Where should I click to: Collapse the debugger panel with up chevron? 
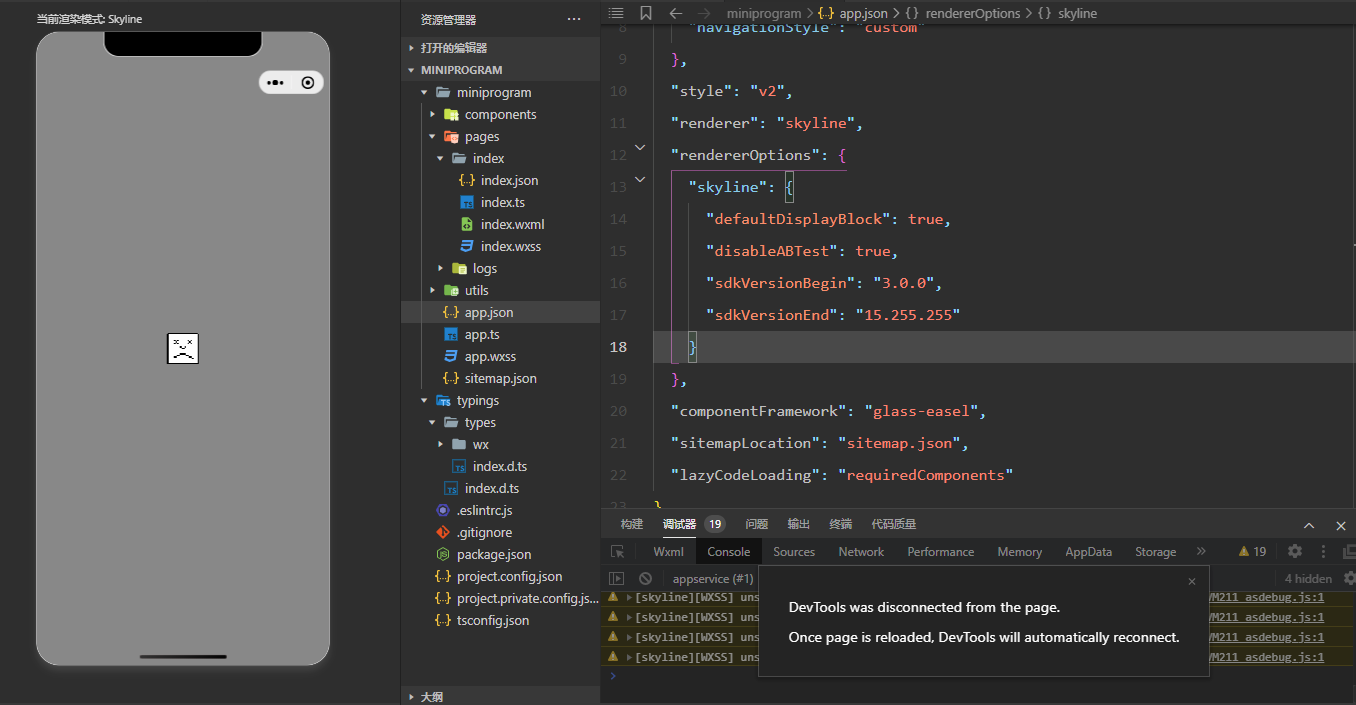click(1309, 525)
